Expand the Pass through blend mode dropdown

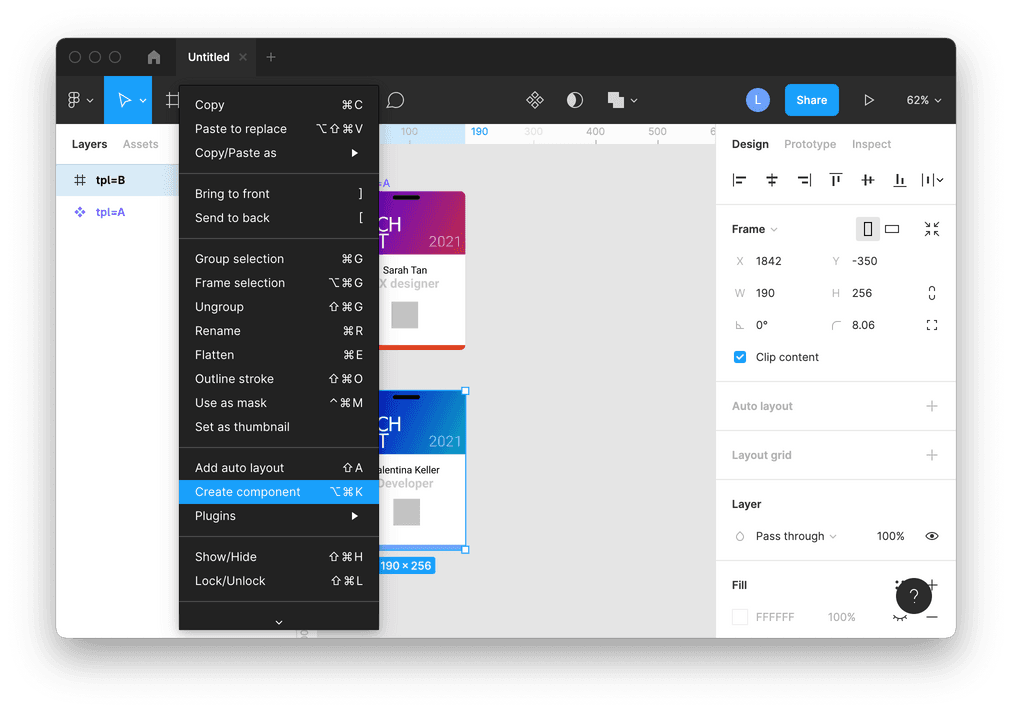coord(796,536)
